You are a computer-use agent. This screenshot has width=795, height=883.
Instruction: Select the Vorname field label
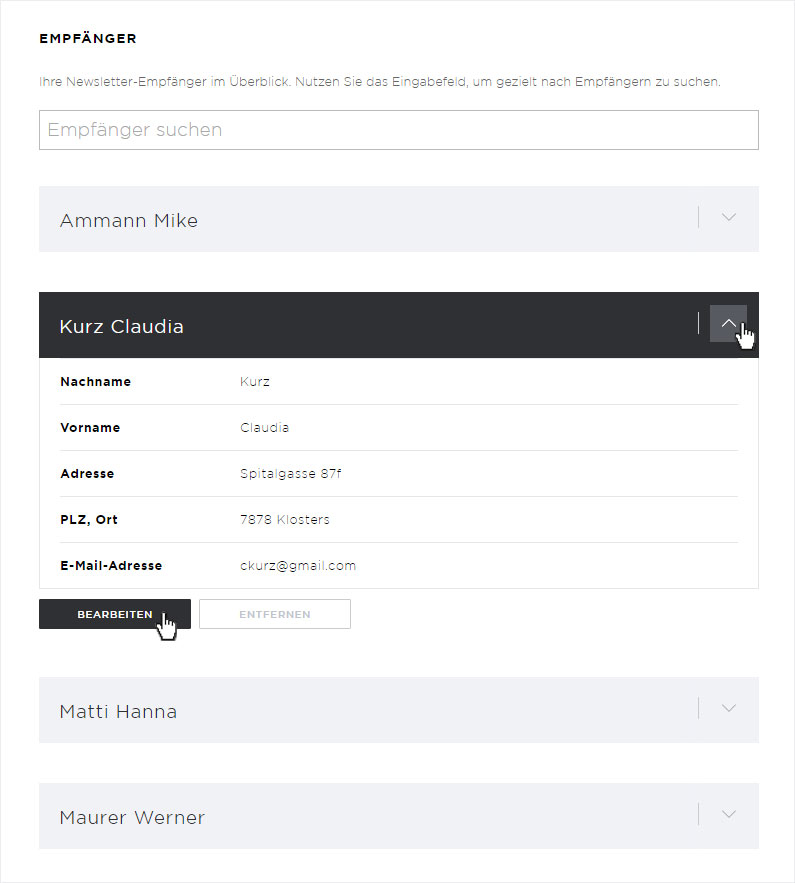click(x=90, y=427)
